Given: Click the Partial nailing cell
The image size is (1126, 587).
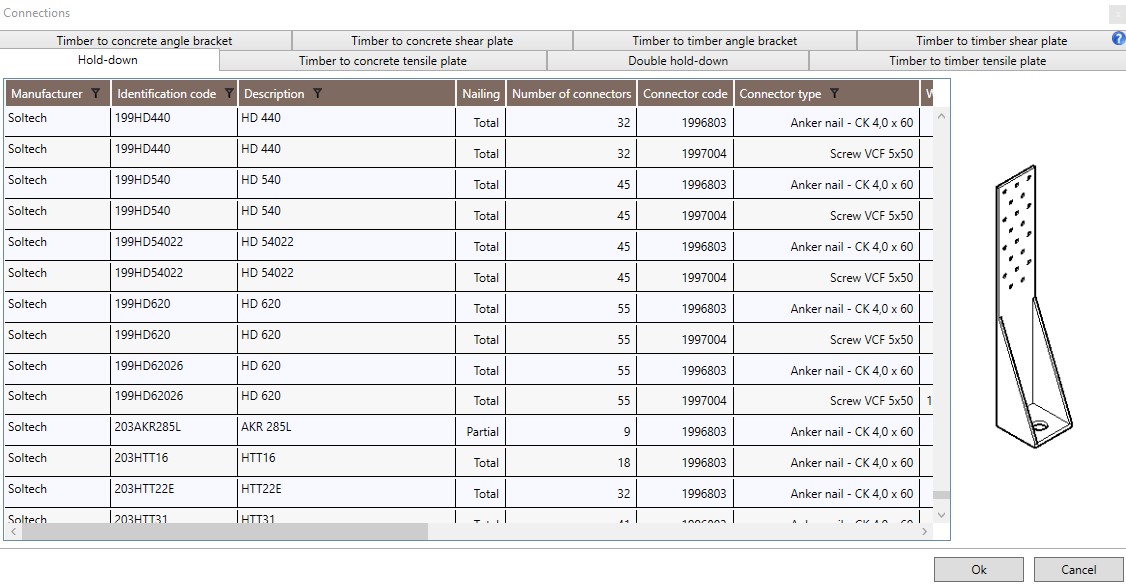Looking at the screenshot, I should 480,431.
